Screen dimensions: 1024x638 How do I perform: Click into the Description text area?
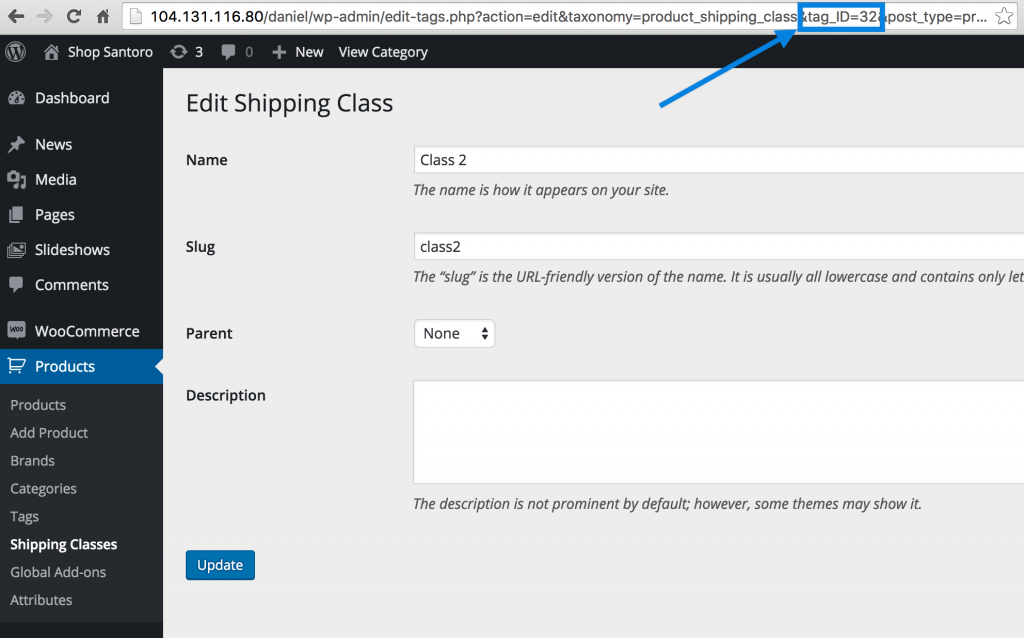click(x=718, y=432)
